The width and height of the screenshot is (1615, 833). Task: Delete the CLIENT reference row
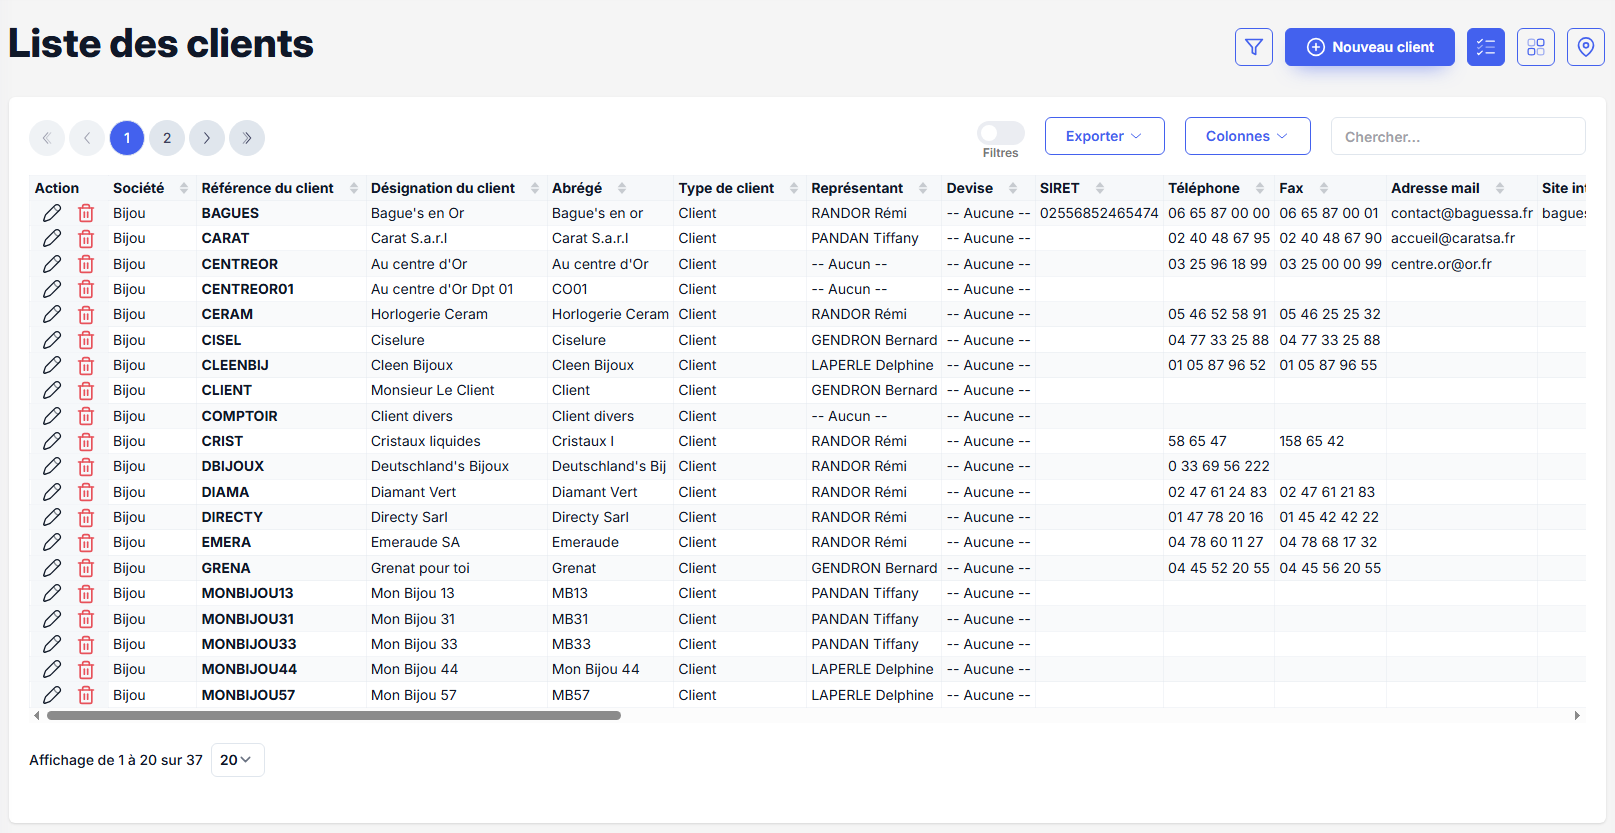pyautogui.click(x=86, y=390)
